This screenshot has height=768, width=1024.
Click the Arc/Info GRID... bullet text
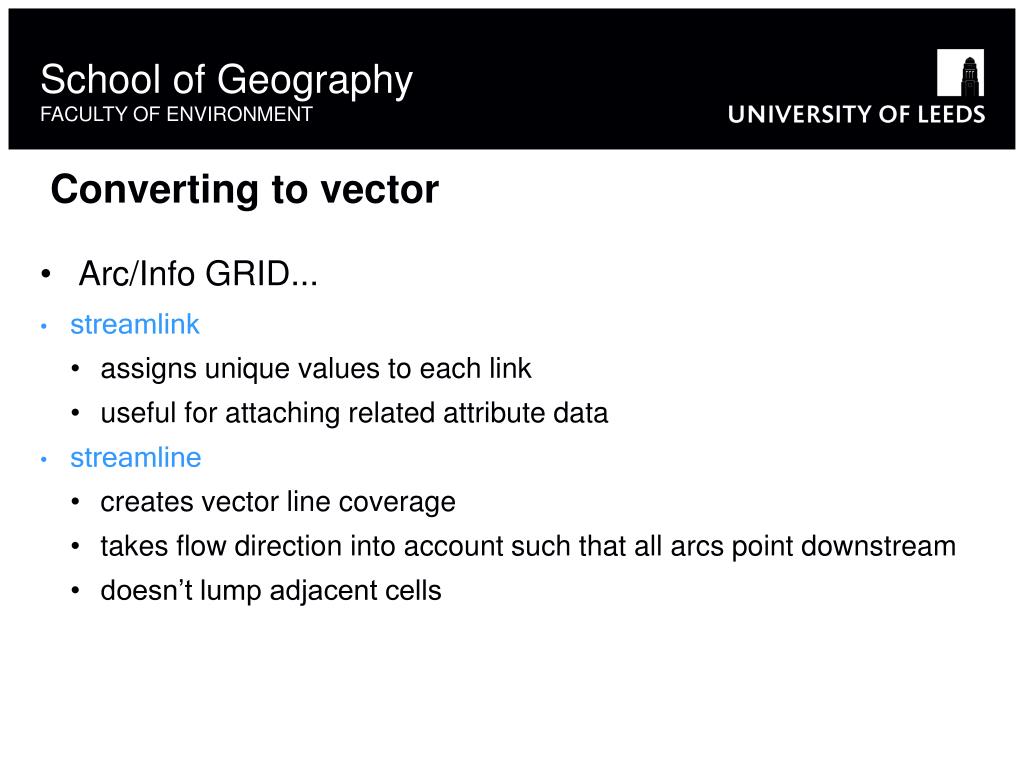coord(198,274)
